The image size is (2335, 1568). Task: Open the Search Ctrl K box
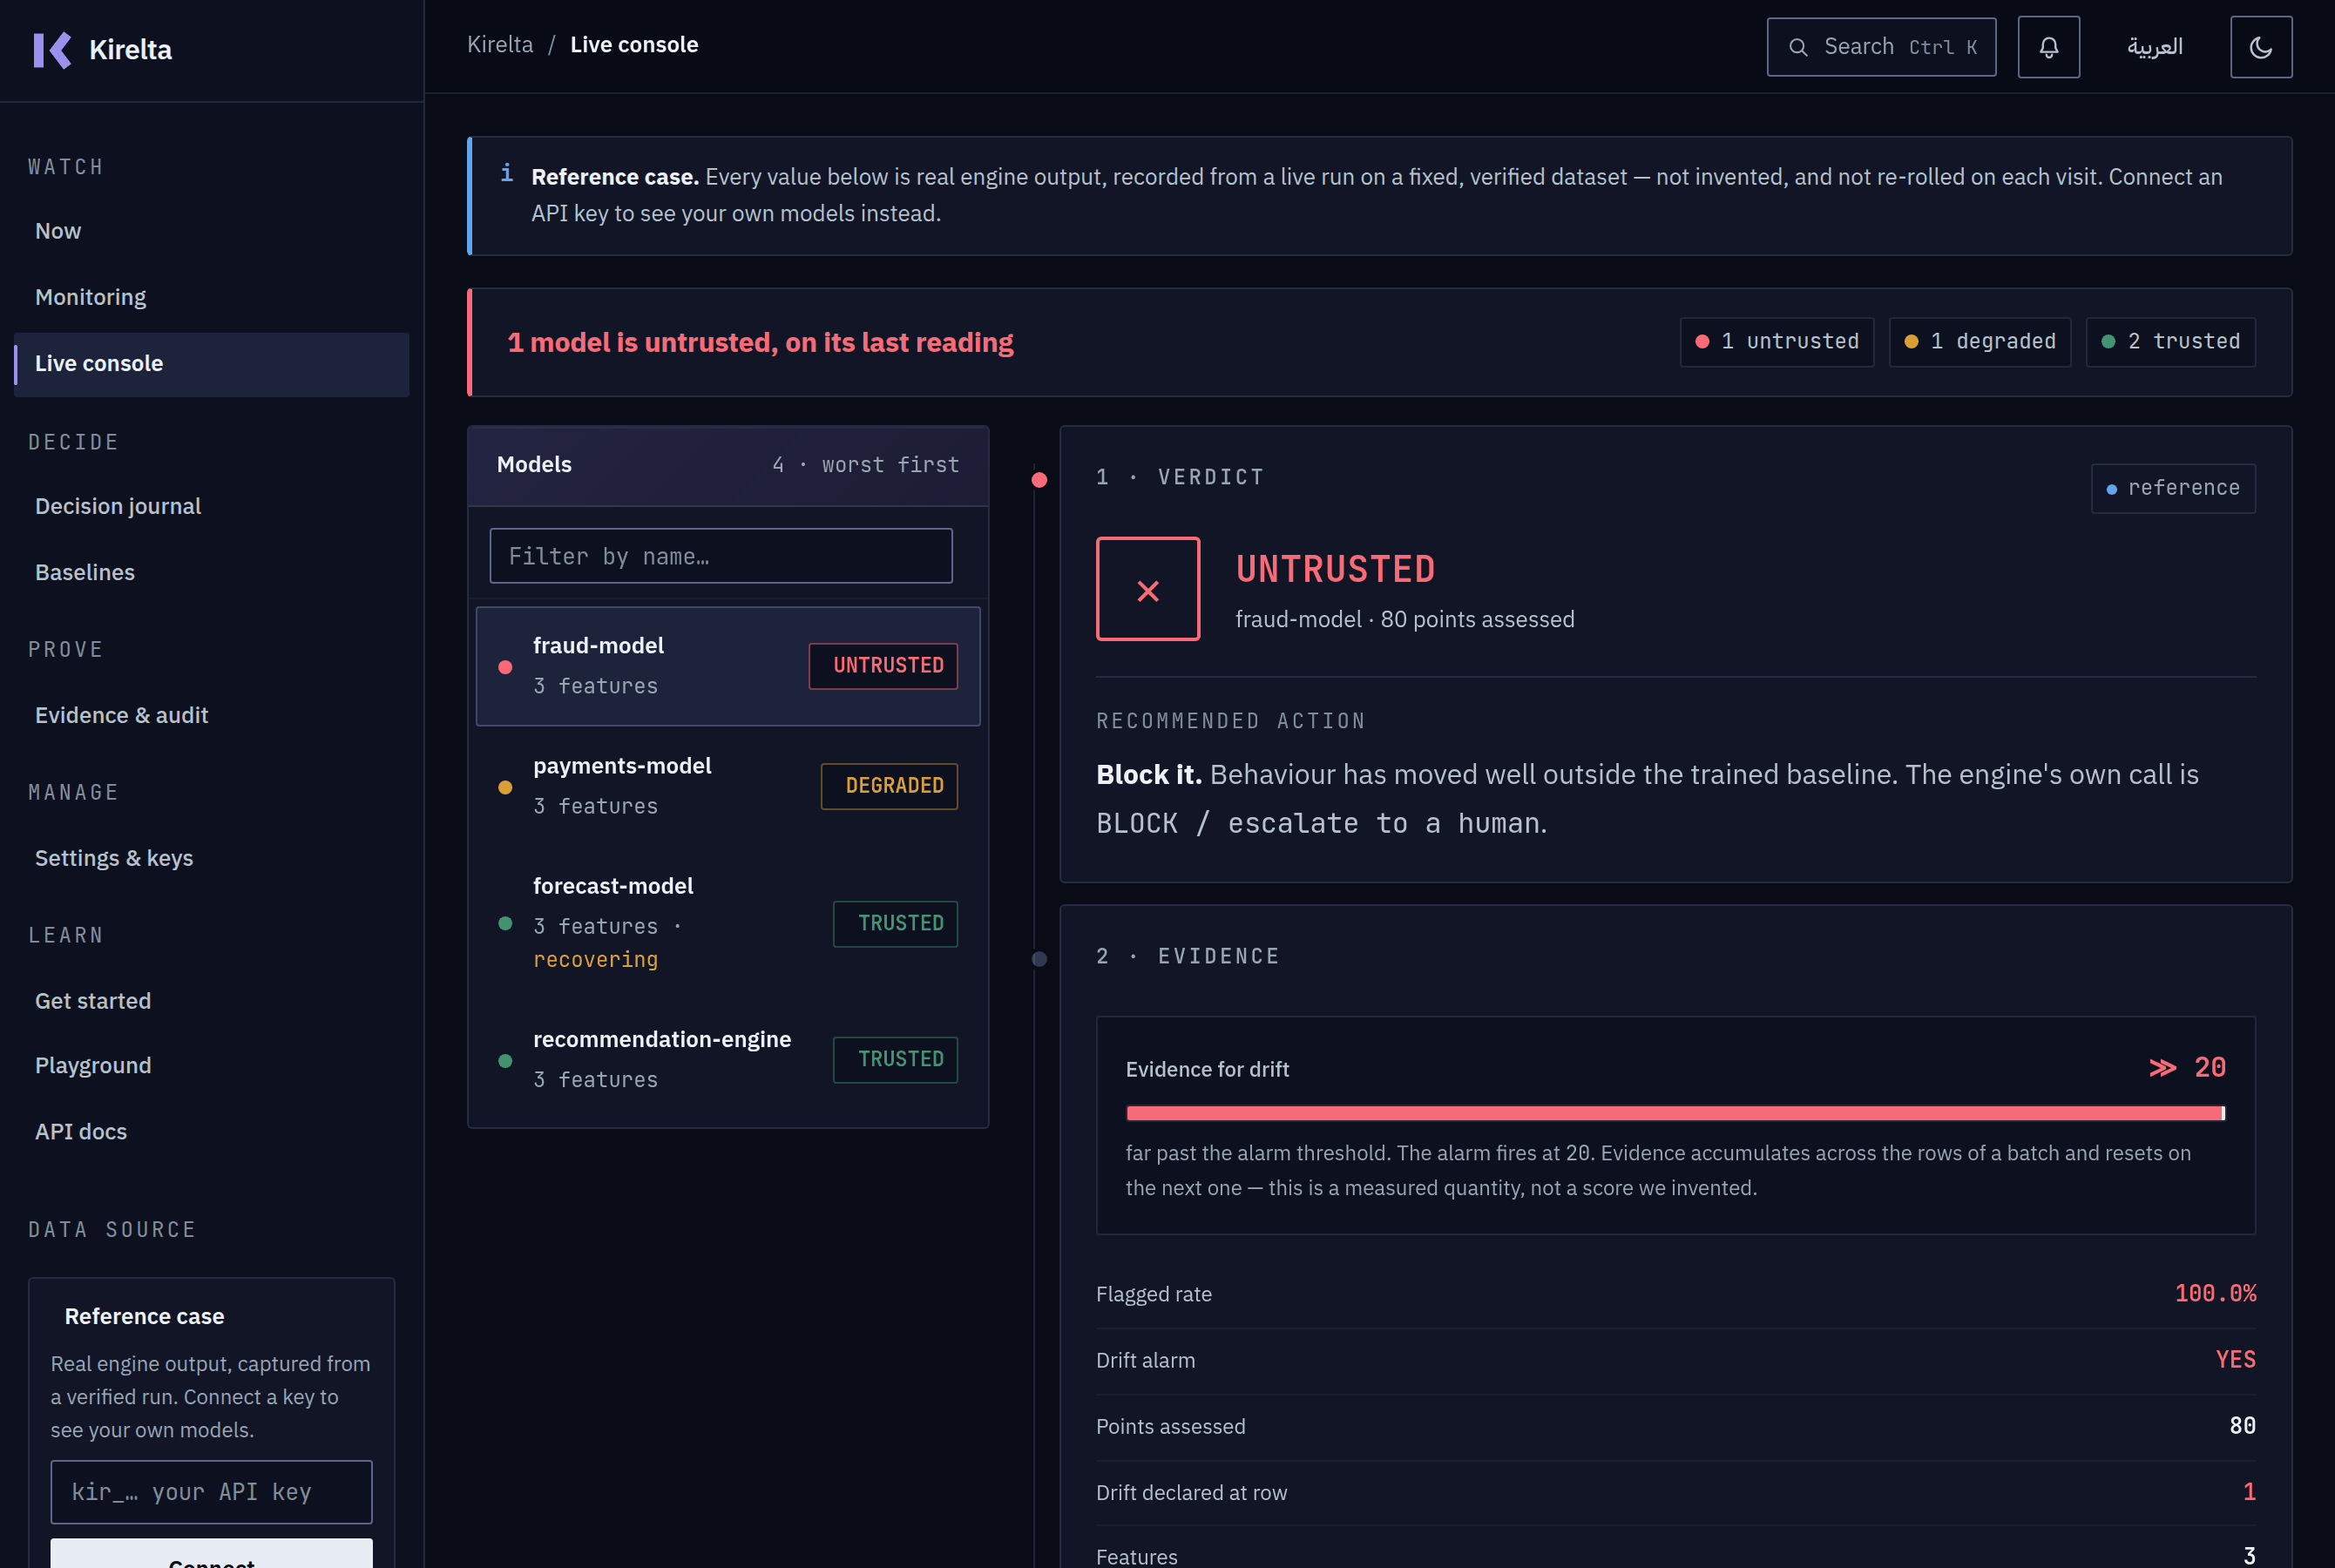1881,47
